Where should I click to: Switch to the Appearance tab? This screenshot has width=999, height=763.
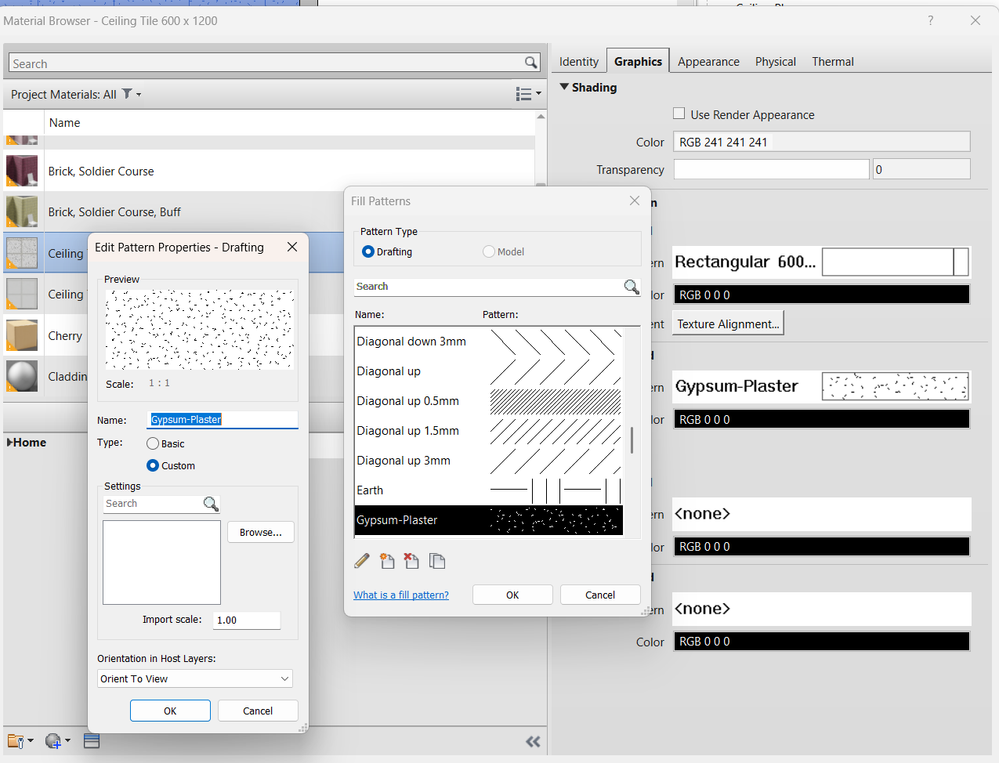tap(708, 62)
